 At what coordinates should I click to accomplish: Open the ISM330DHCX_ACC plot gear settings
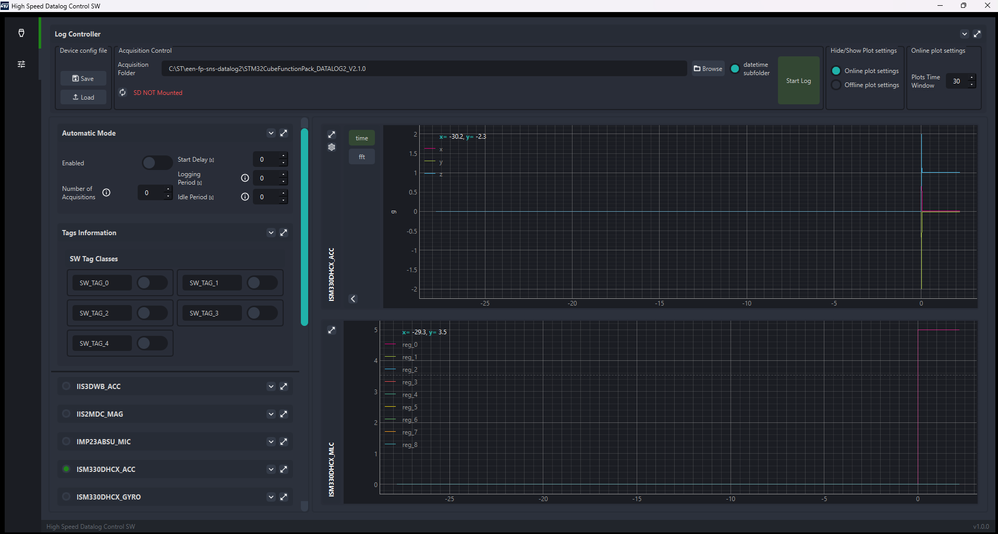point(332,147)
